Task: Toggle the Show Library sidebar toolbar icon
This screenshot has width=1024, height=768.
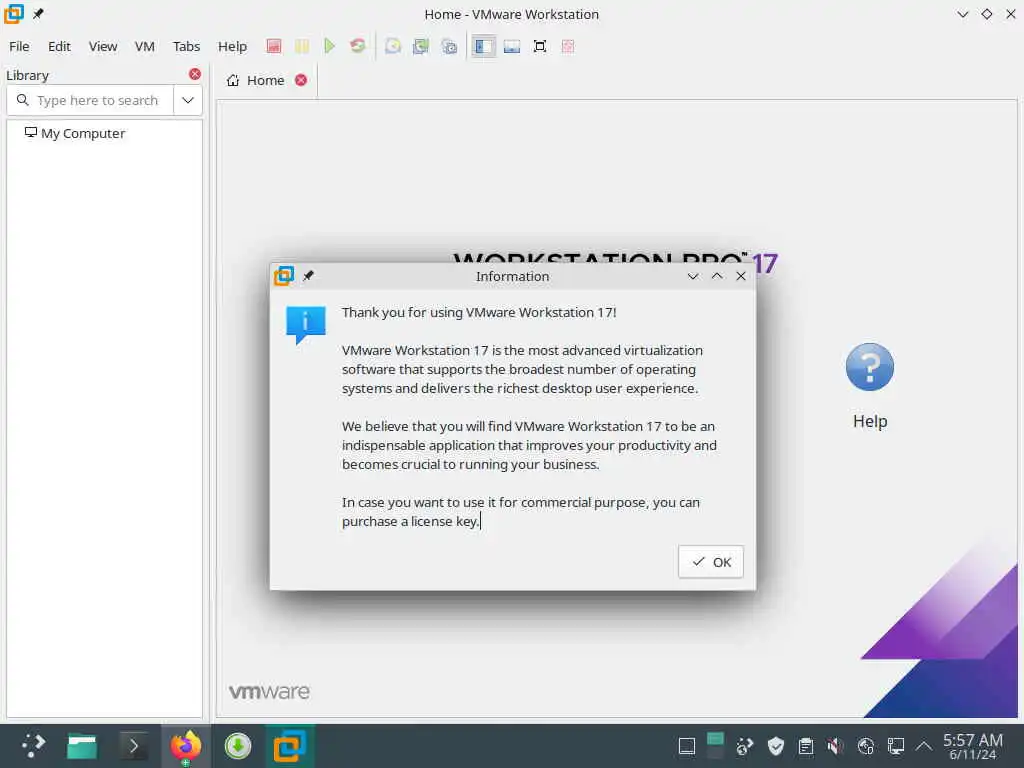Action: coord(483,46)
